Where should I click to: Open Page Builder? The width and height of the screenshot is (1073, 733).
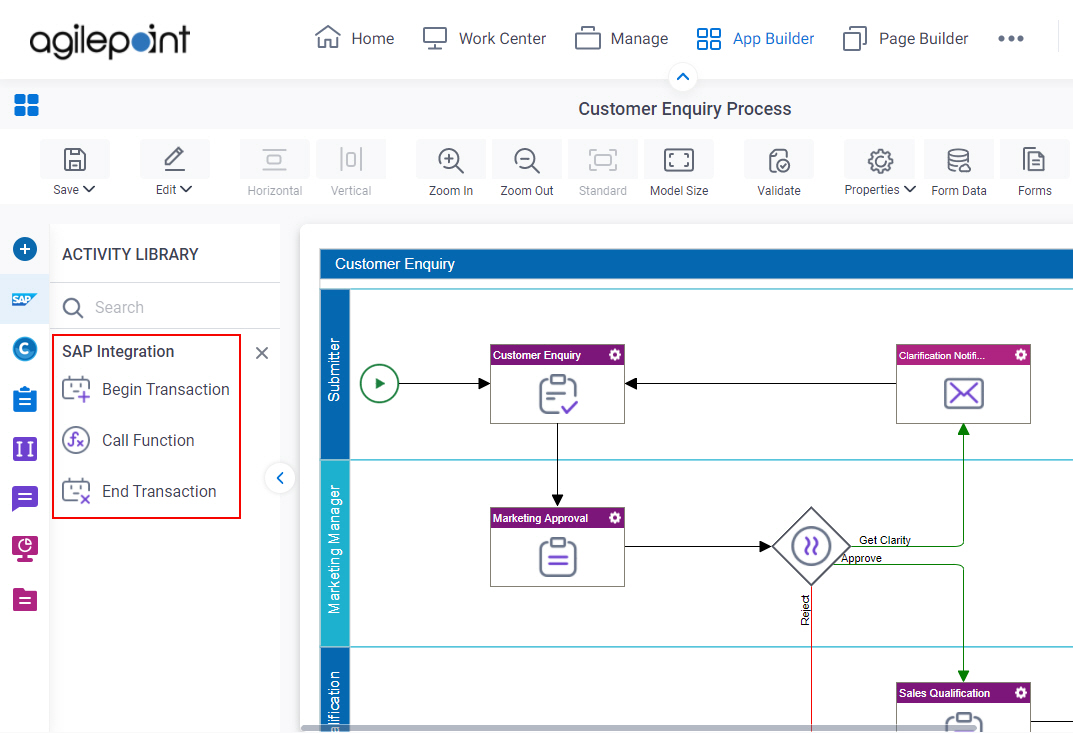pyautogui.click(x=905, y=38)
